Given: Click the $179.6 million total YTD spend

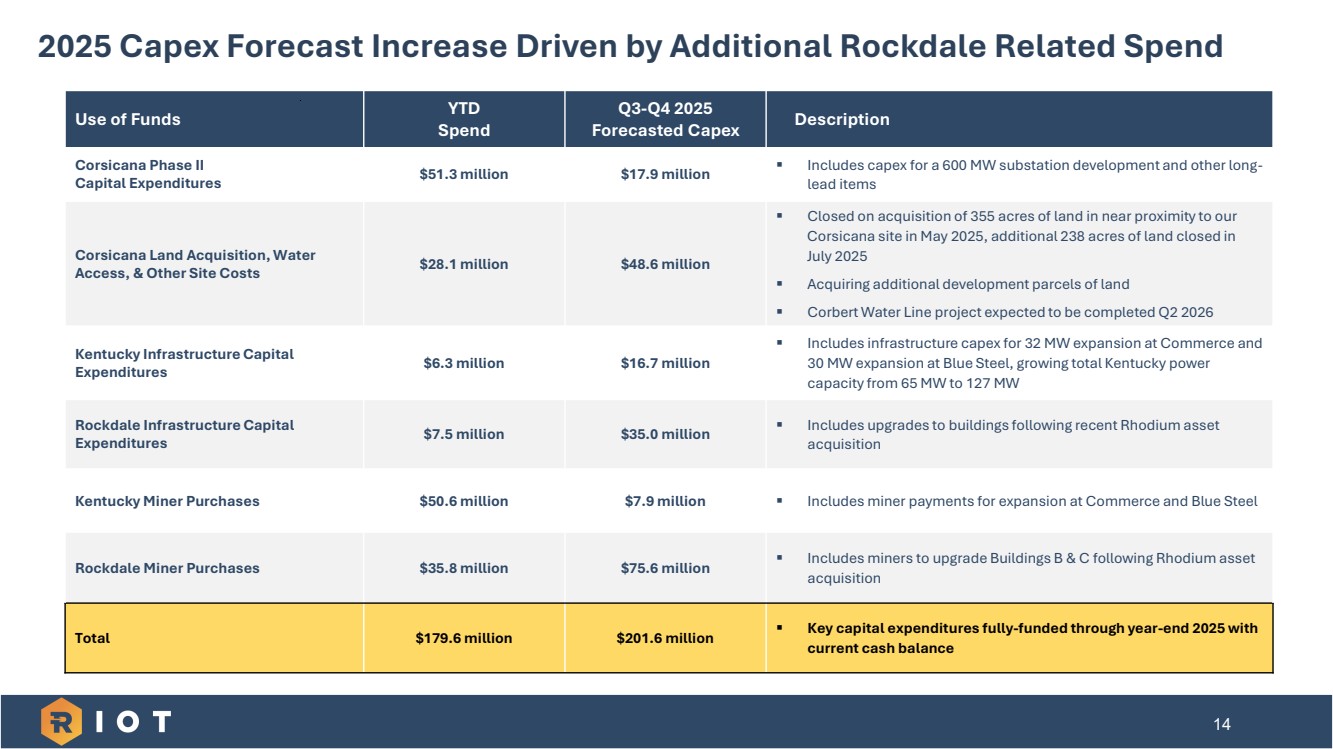Looking at the screenshot, I should 464,638.
